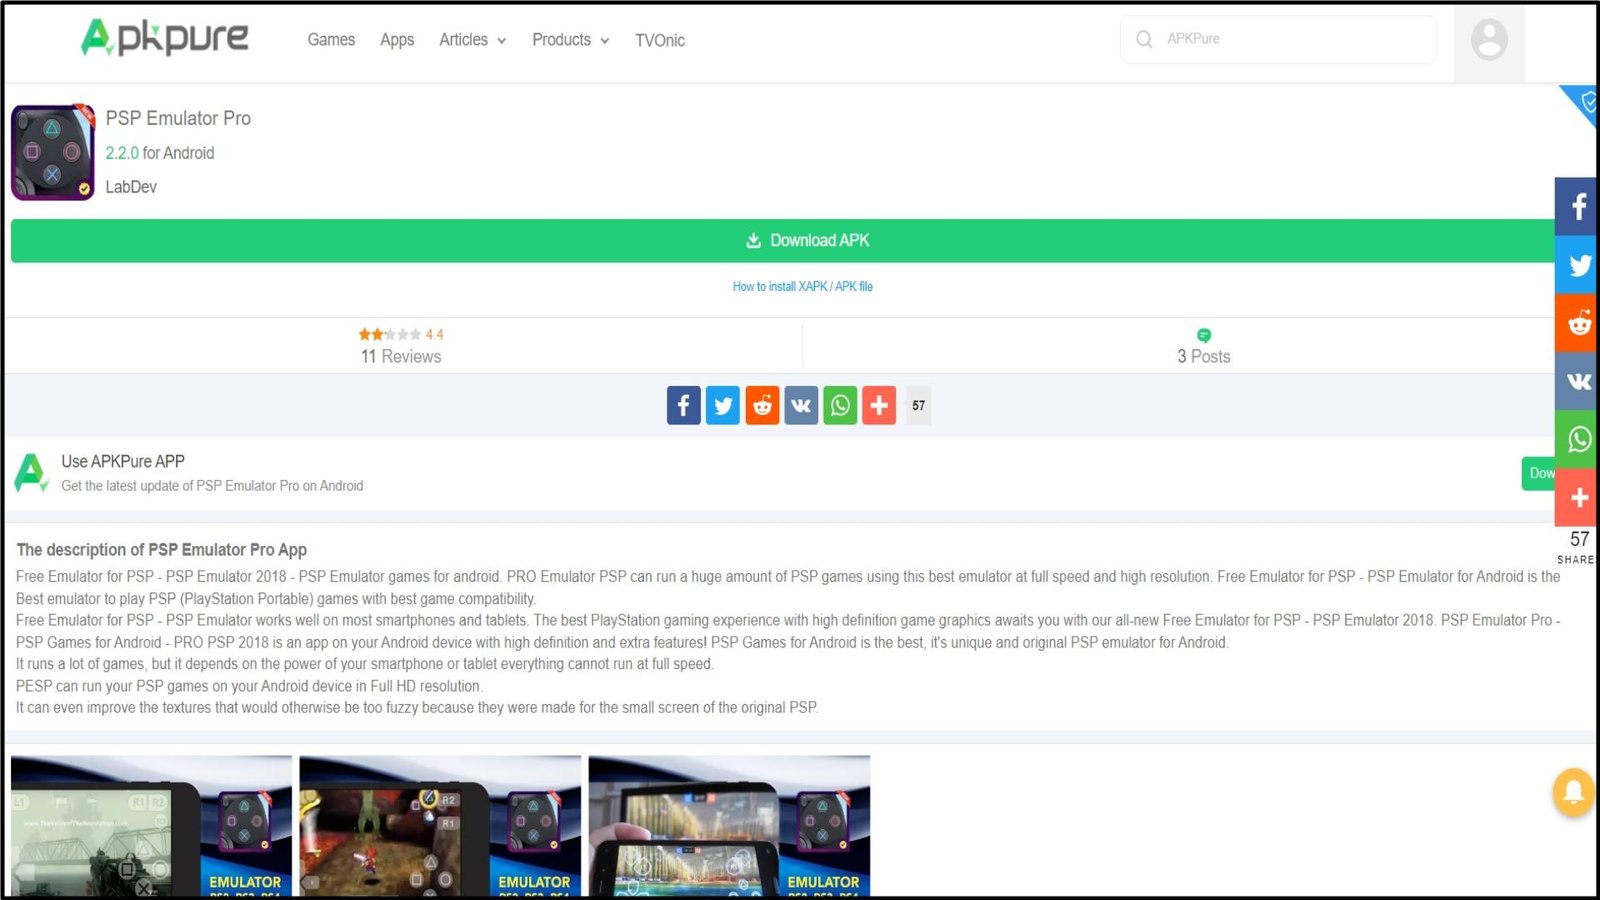
Task: Click the PSP Emulator Pro app icon
Action: coord(53,153)
